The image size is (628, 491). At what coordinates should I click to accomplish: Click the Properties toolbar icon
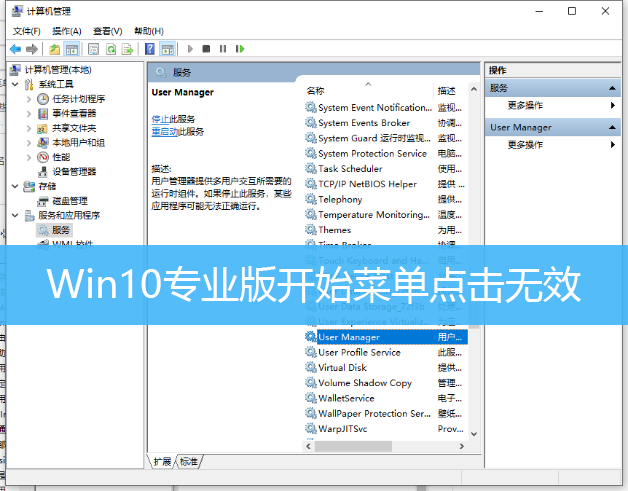coord(93,49)
